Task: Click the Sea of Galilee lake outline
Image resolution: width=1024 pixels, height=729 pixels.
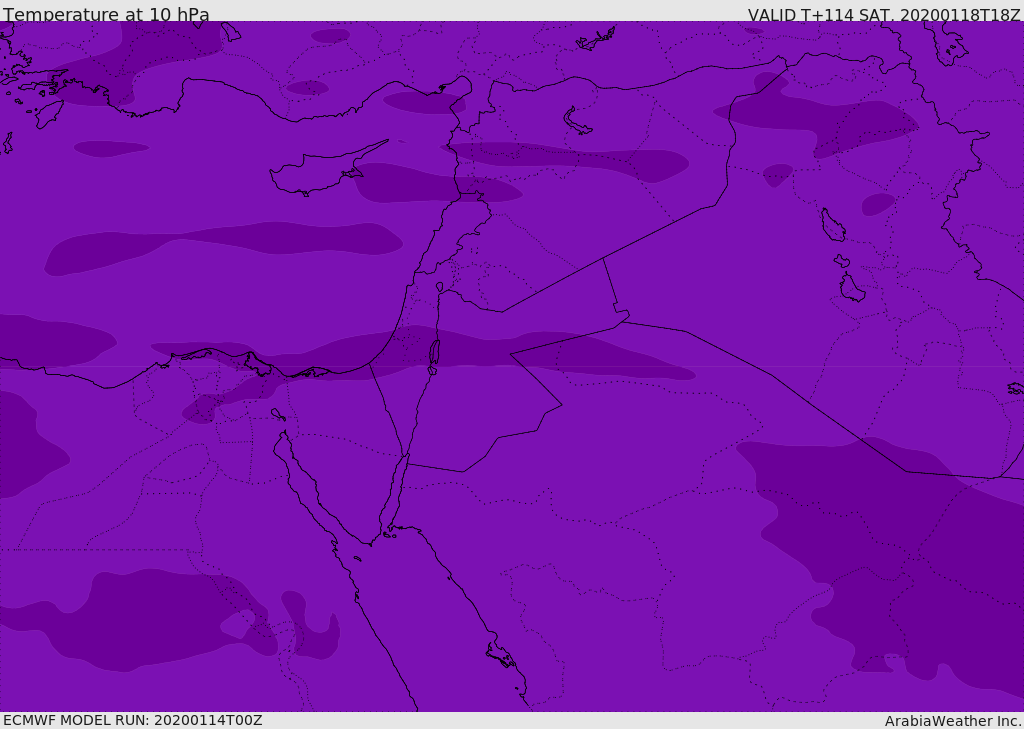Action: coord(439,287)
